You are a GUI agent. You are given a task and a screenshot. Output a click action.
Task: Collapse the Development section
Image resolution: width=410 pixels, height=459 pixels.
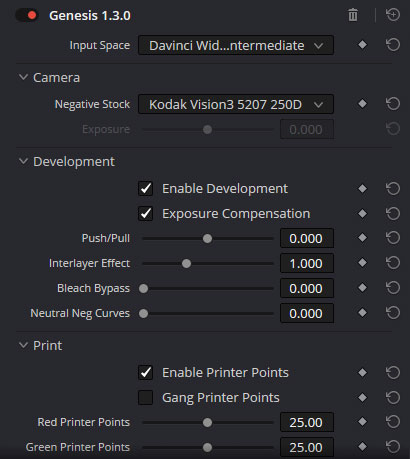(23, 161)
